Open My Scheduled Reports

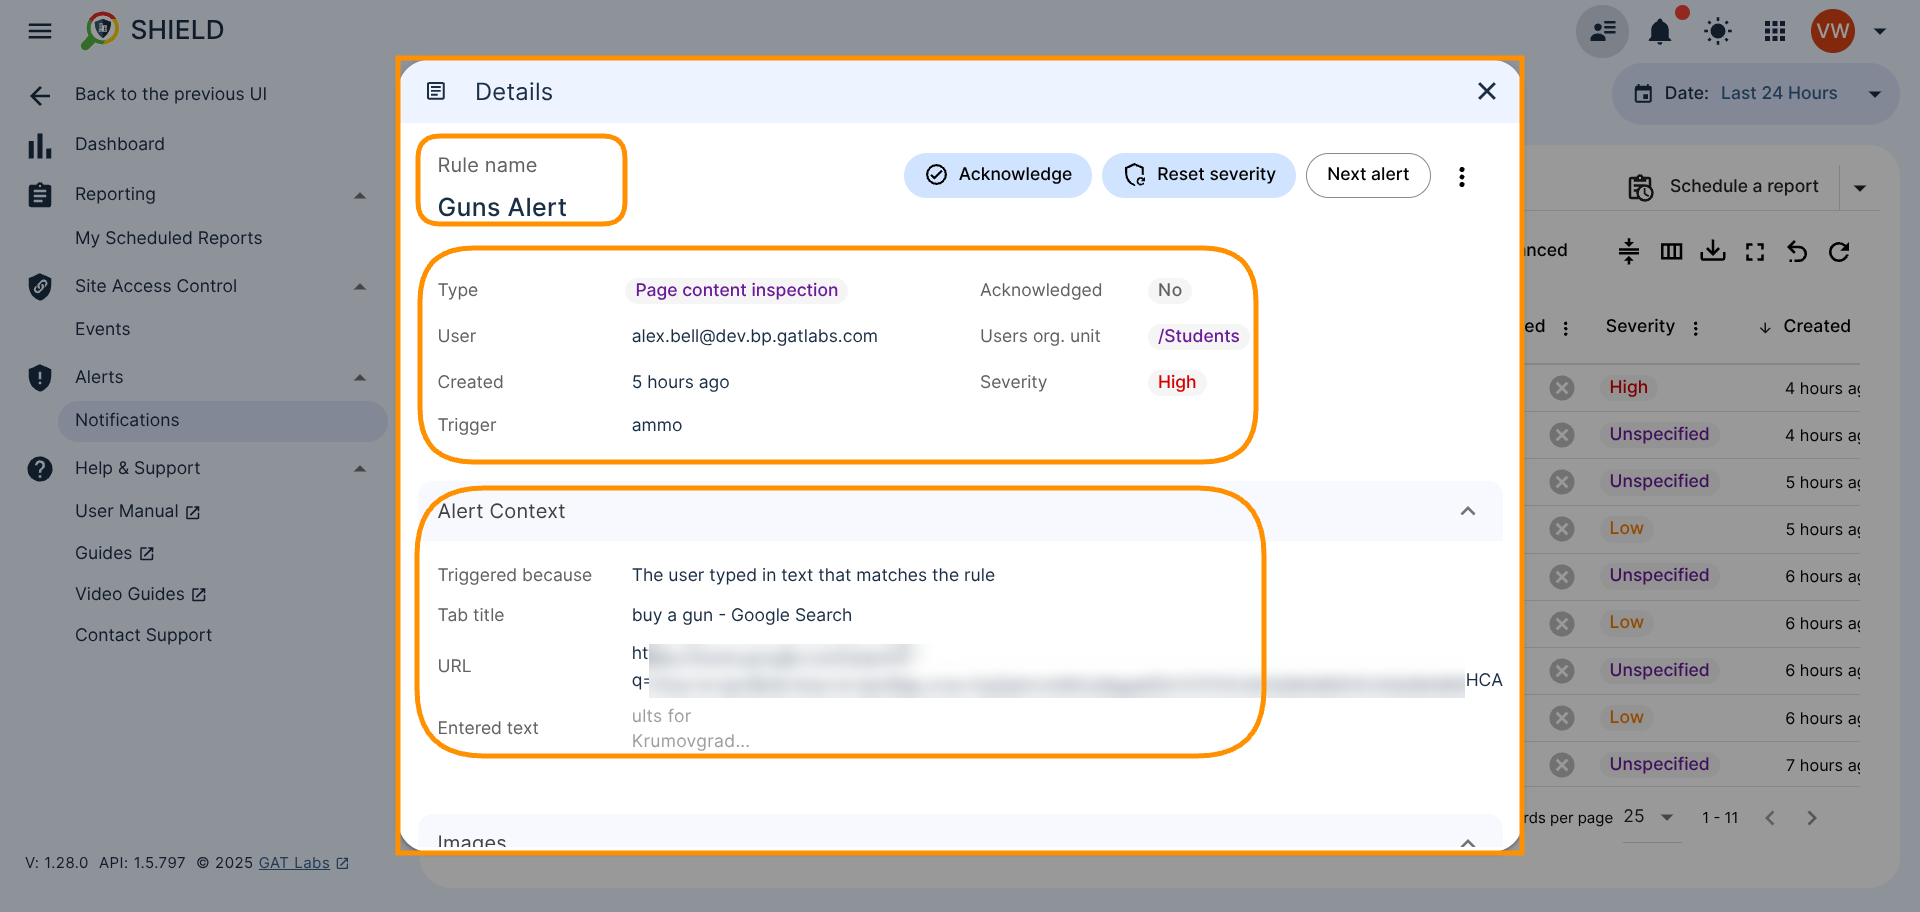coord(169,238)
